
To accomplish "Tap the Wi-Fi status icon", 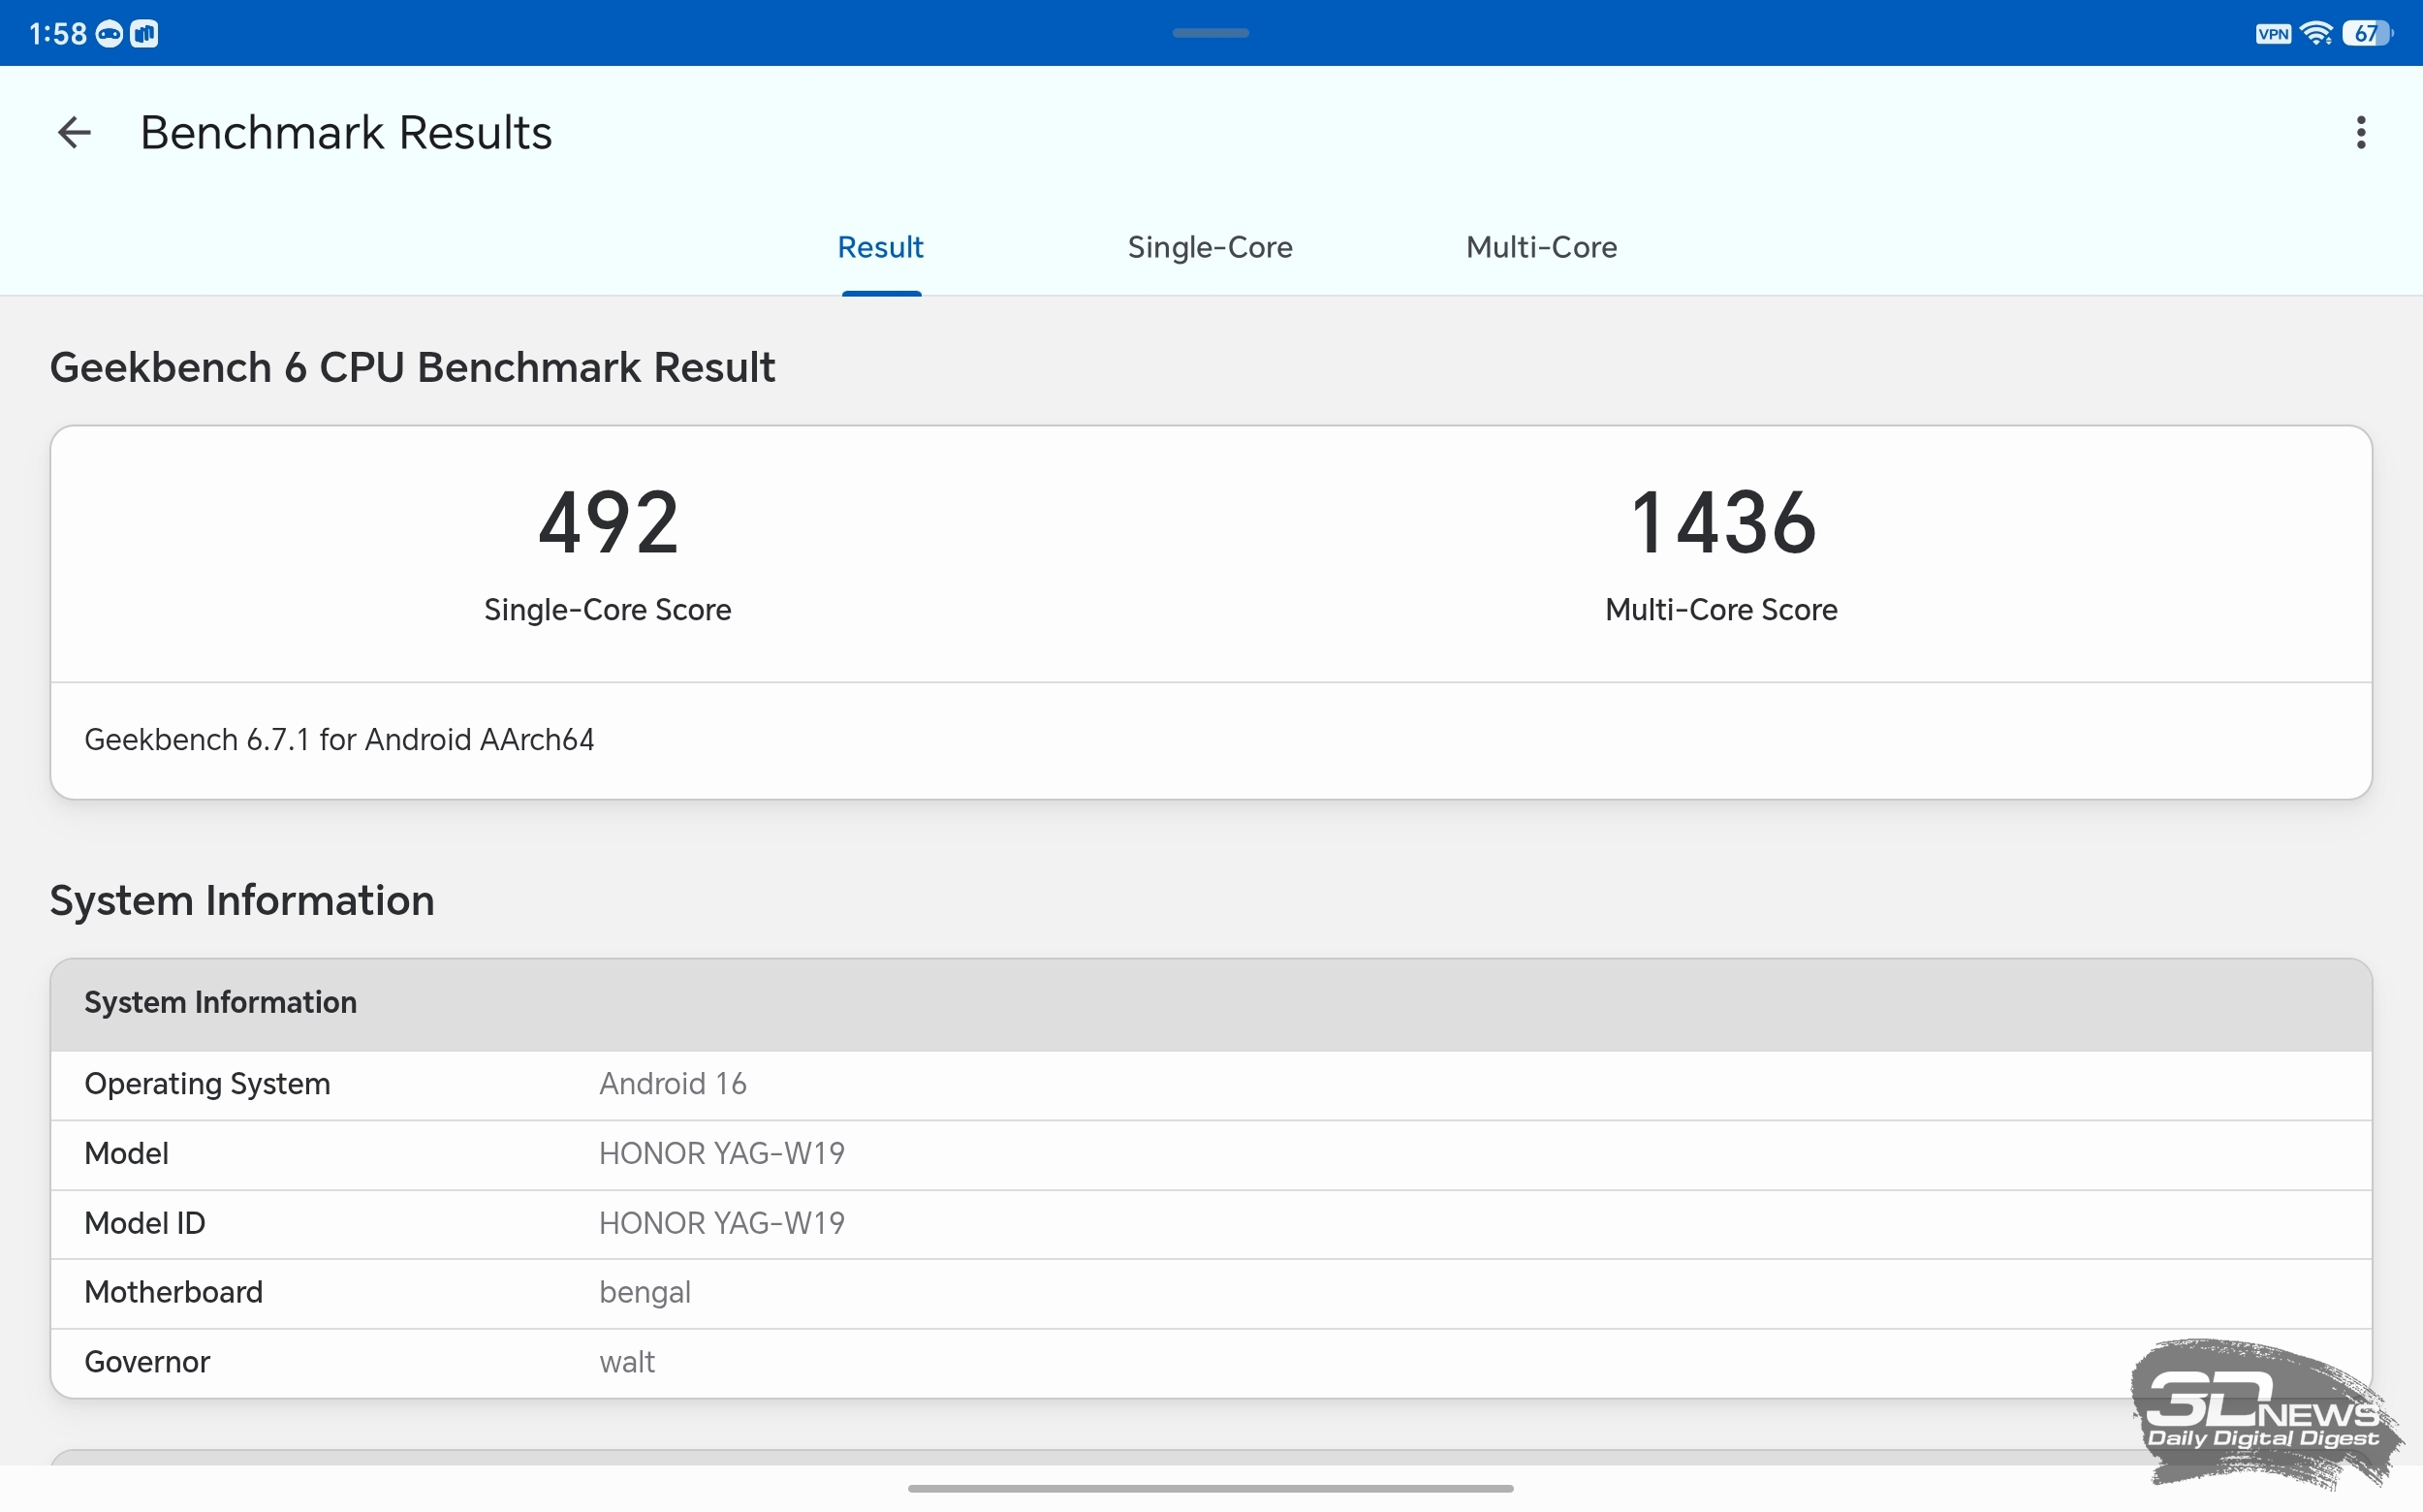I will coord(2316,33).
